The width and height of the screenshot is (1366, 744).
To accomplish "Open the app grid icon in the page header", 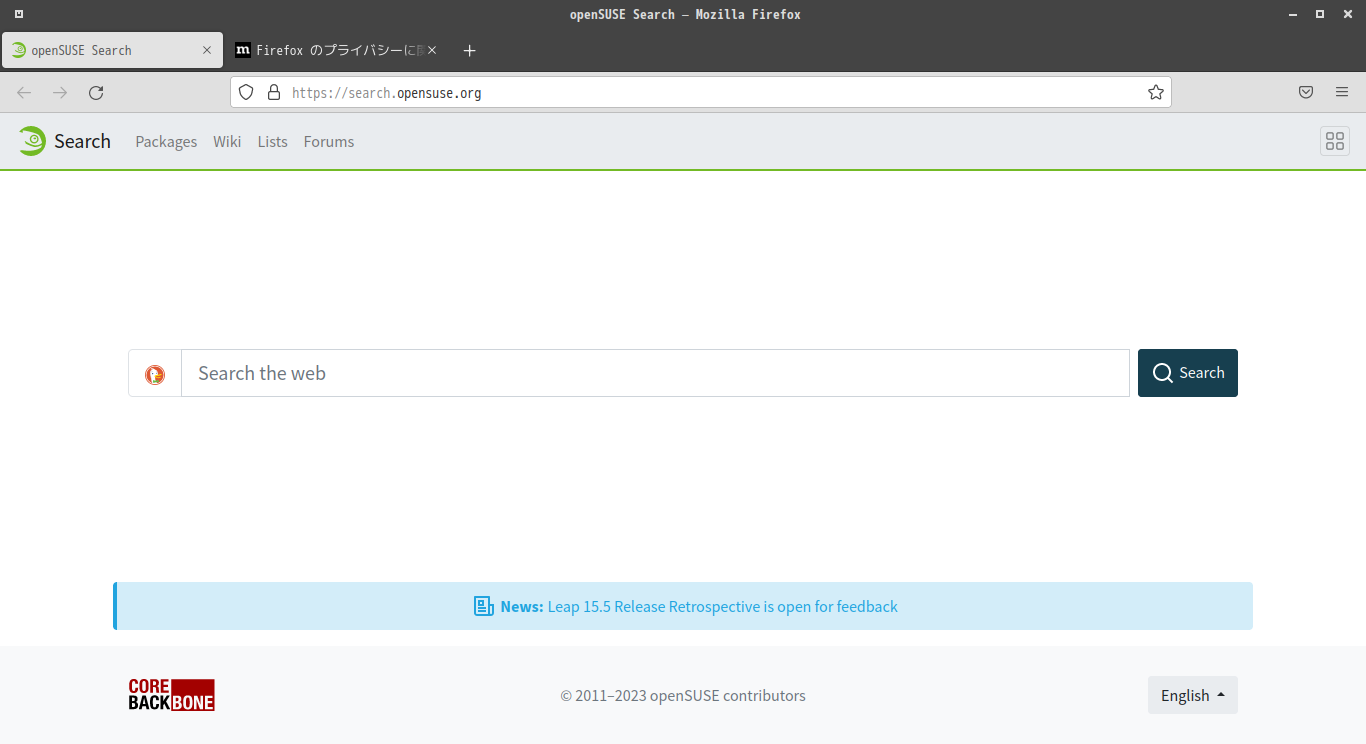I will pos(1335,141).
